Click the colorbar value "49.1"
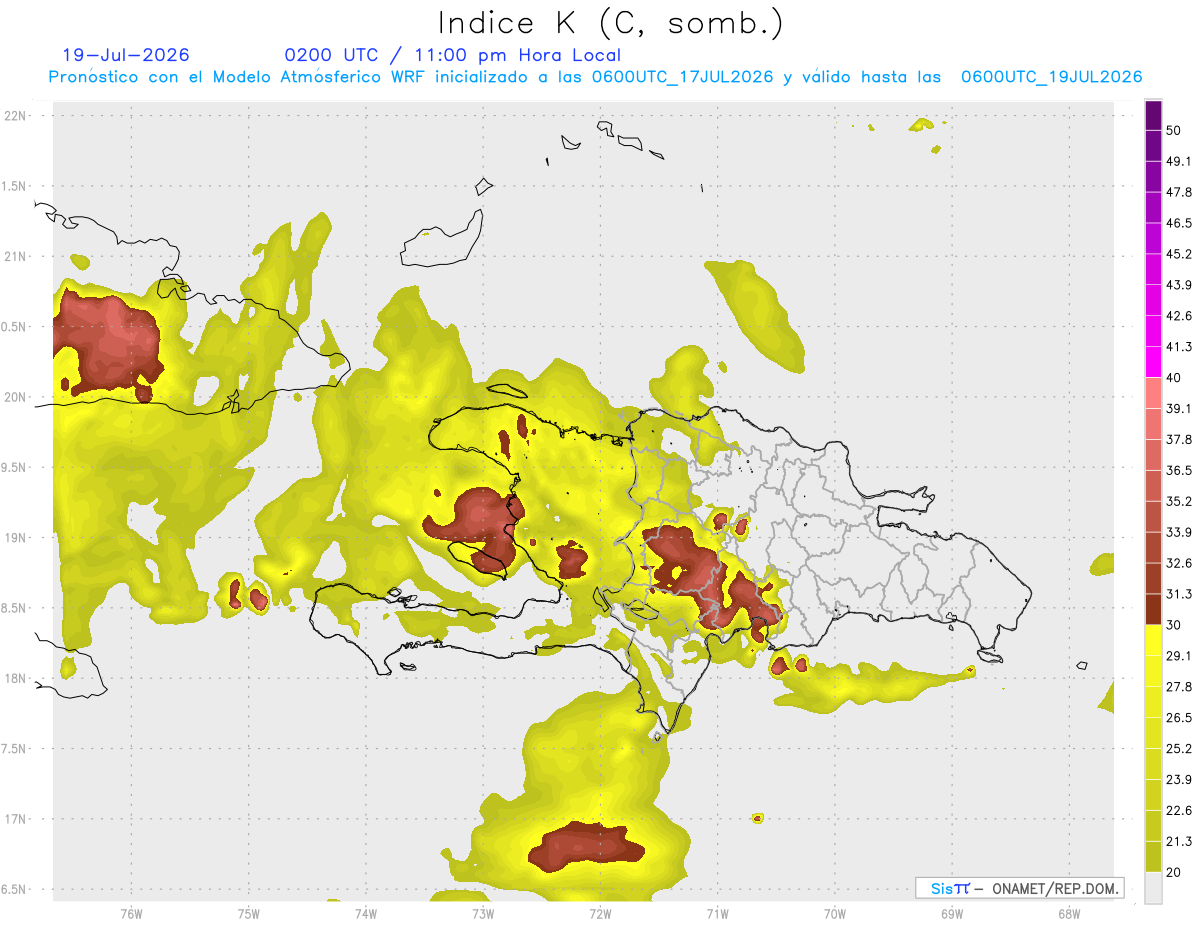Screen dimensions: 1200x927 [x=1179, y=161]
